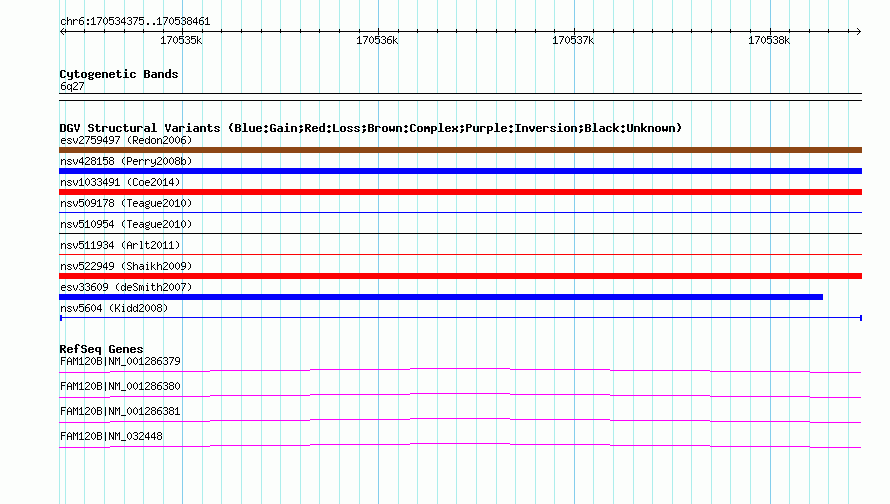
Task: Click the red bar under nsv522949
Action: 460,276
